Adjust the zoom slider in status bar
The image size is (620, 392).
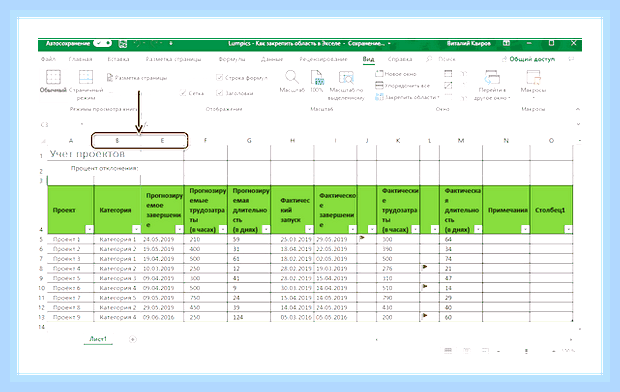tap(526, 350)
